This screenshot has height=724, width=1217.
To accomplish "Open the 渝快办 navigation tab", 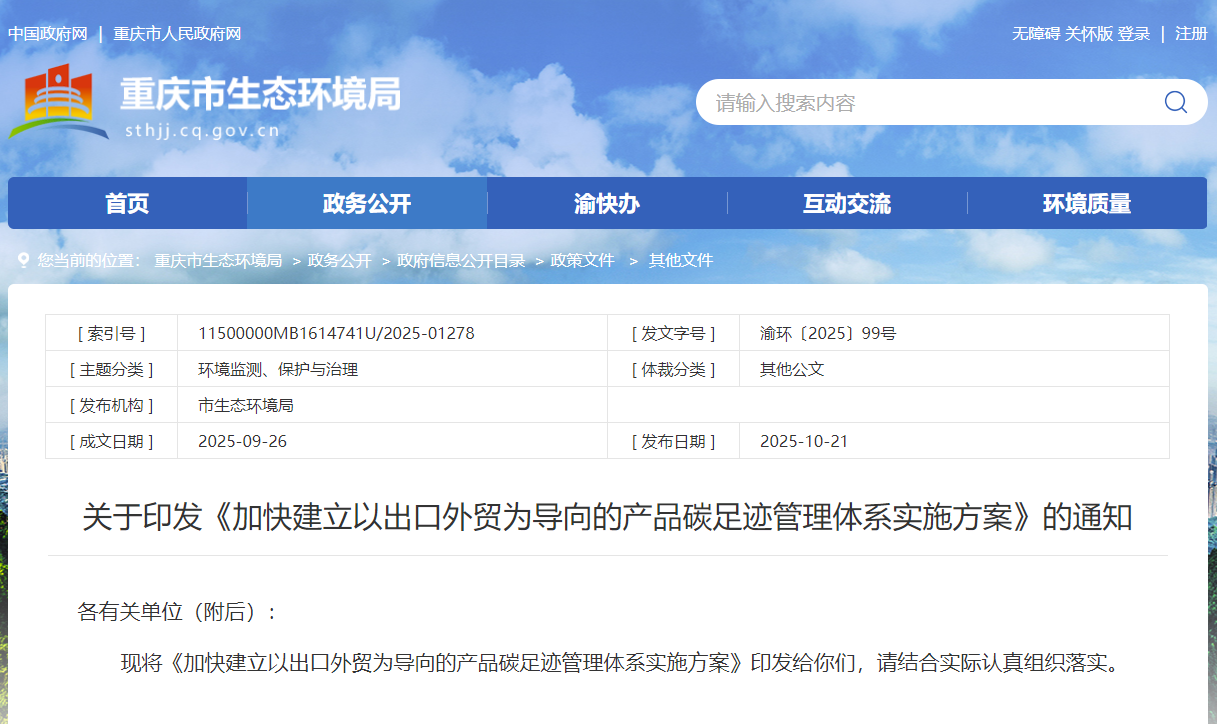I will click(607, 204).
